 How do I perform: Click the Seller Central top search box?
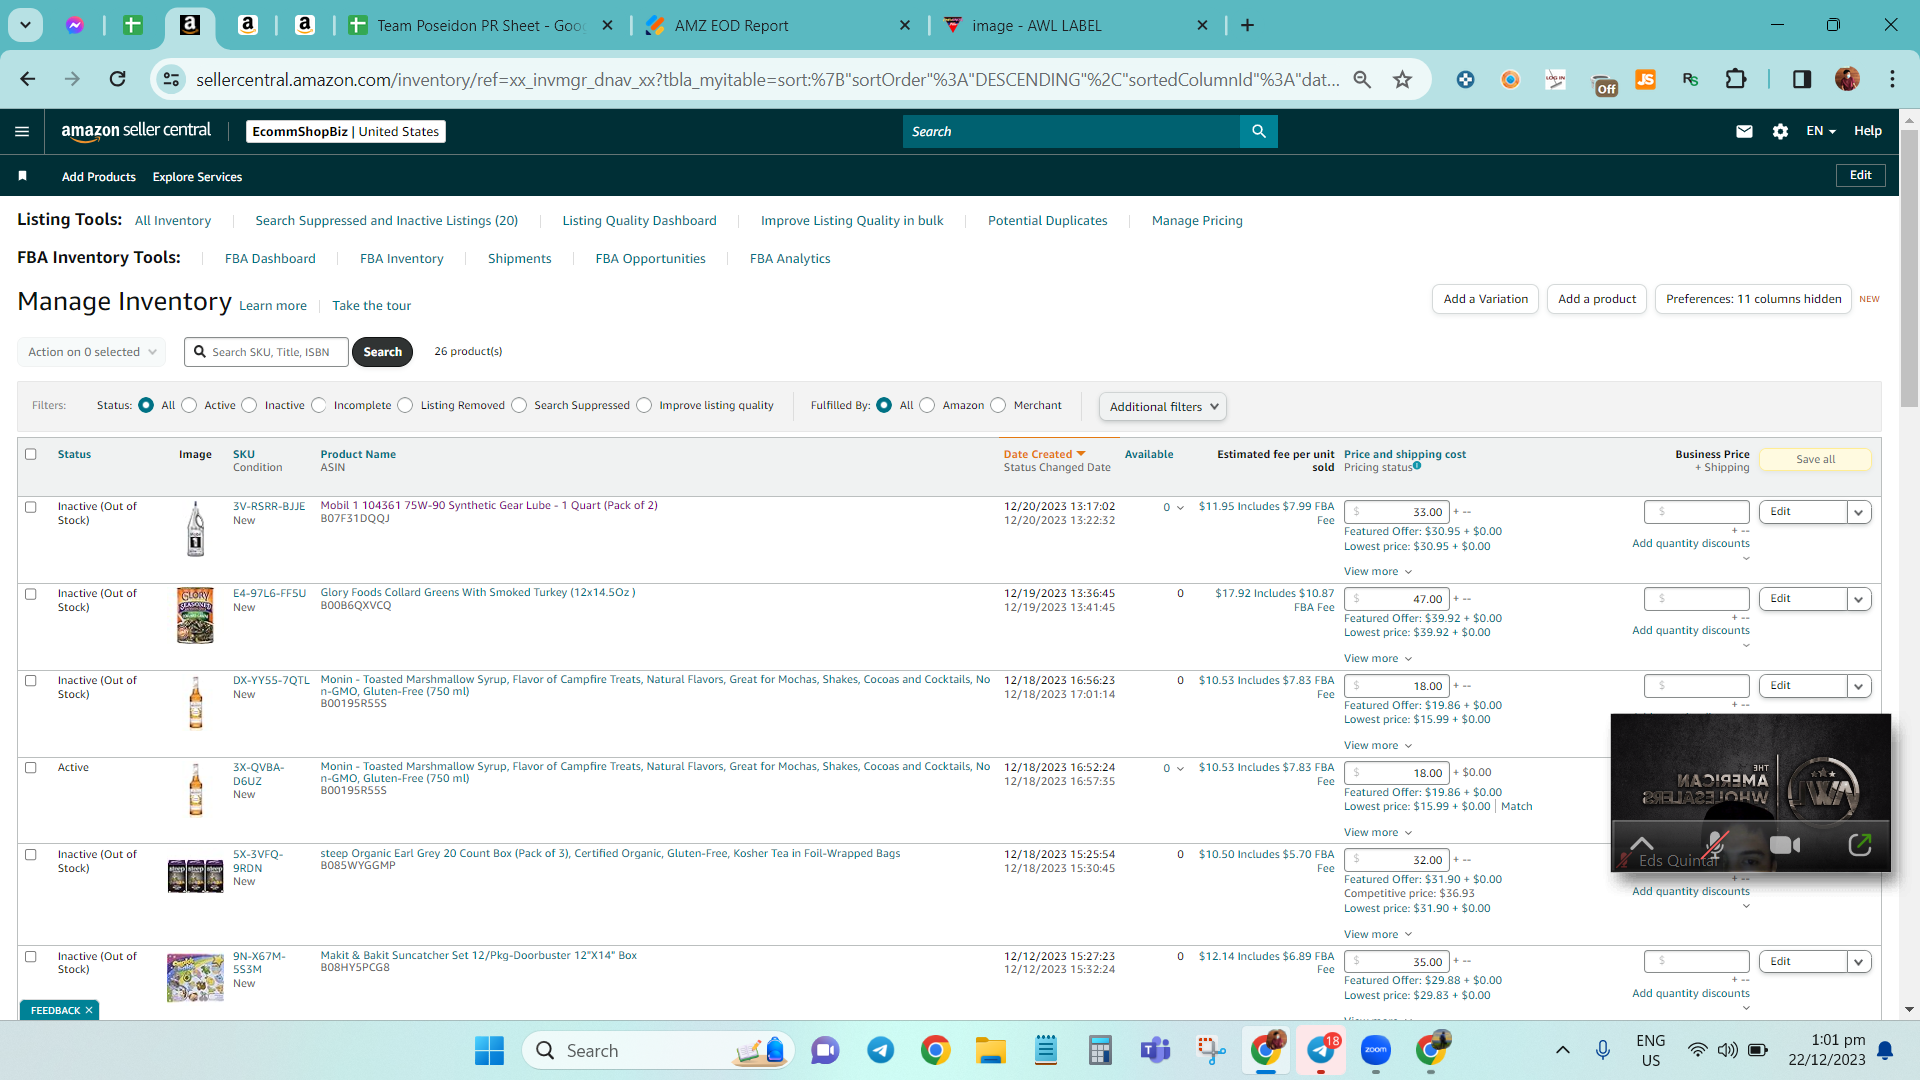pos(1071,131)
